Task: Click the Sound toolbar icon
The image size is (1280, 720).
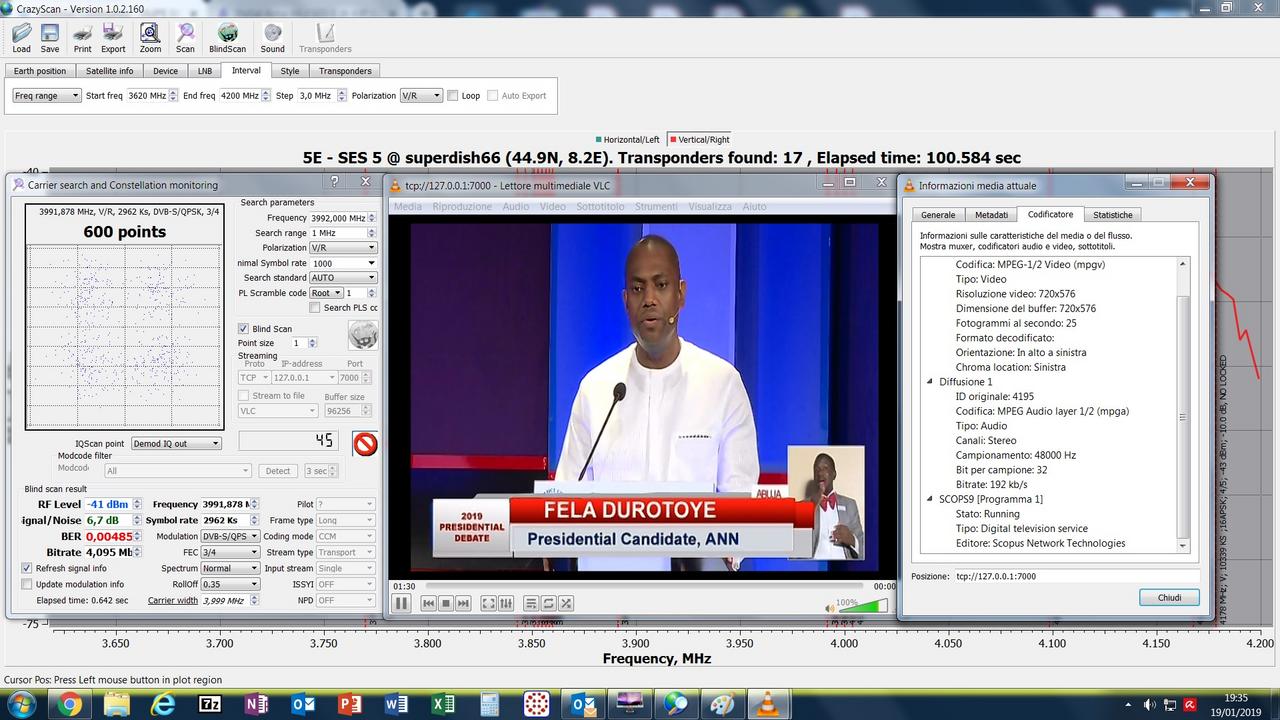Action: click(x=272, y=38)
